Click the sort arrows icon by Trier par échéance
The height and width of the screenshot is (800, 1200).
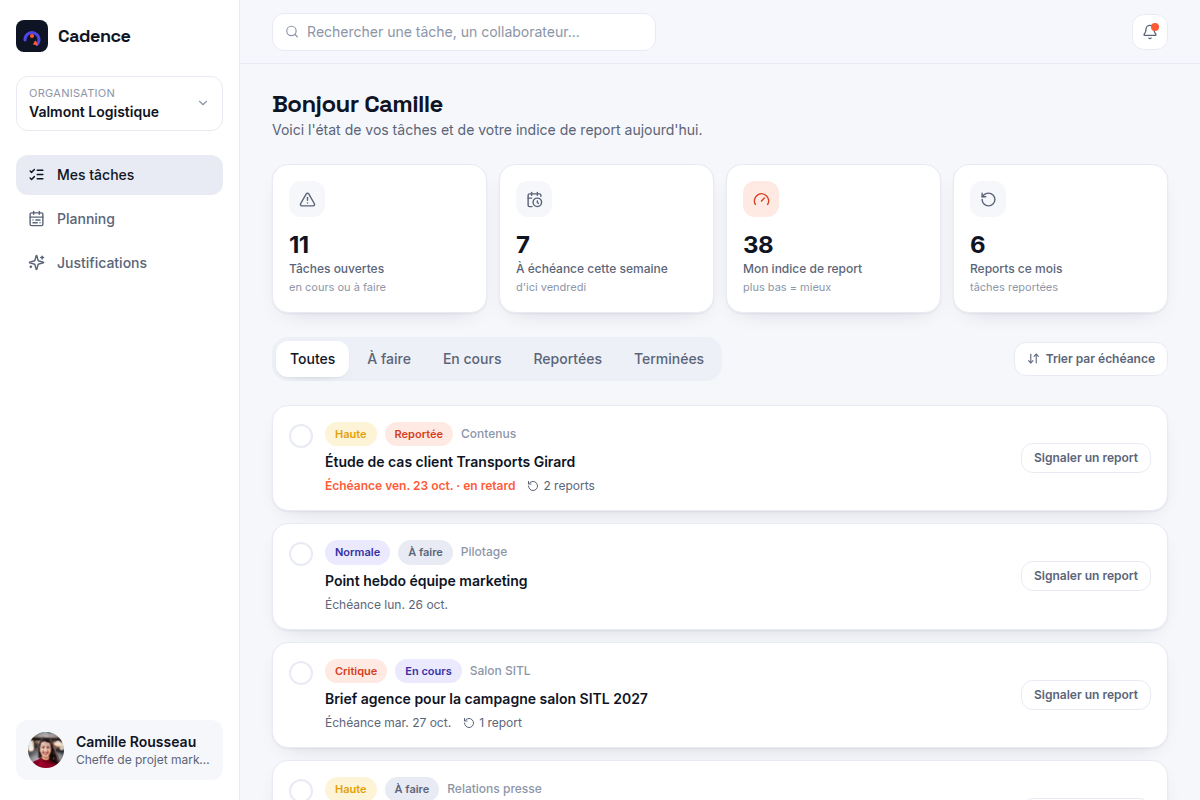[1033, 359]
